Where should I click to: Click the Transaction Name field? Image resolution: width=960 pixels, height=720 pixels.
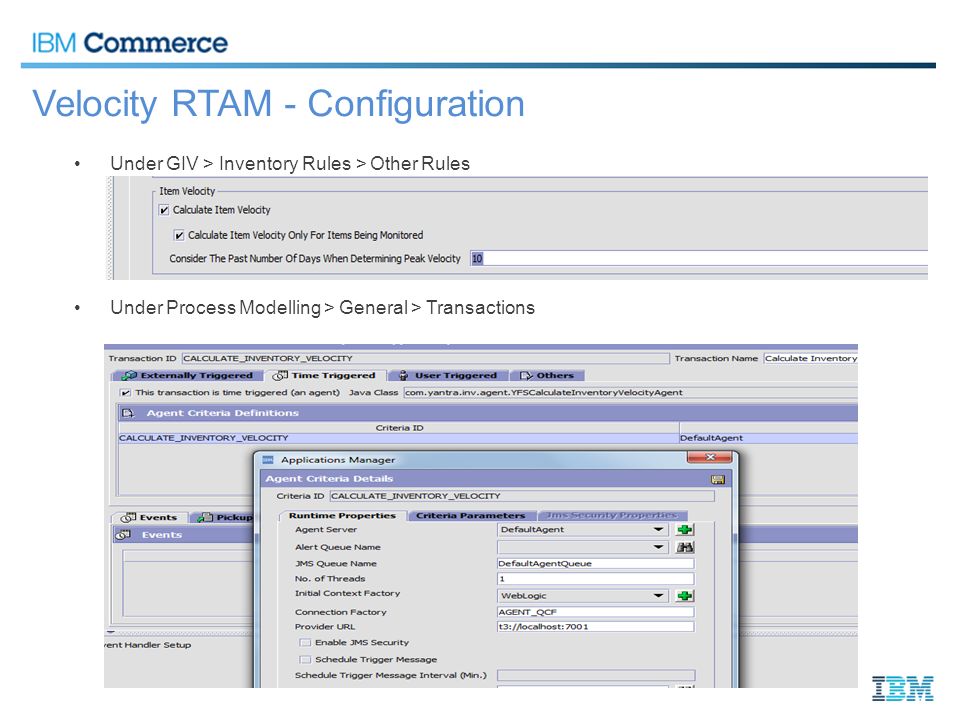[811, 358]
